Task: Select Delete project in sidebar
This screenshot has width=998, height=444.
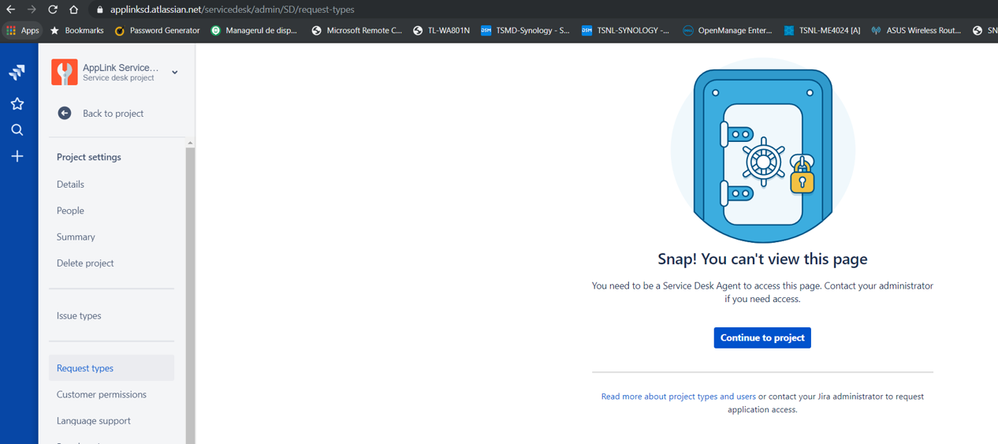Action: pos(85,263)
